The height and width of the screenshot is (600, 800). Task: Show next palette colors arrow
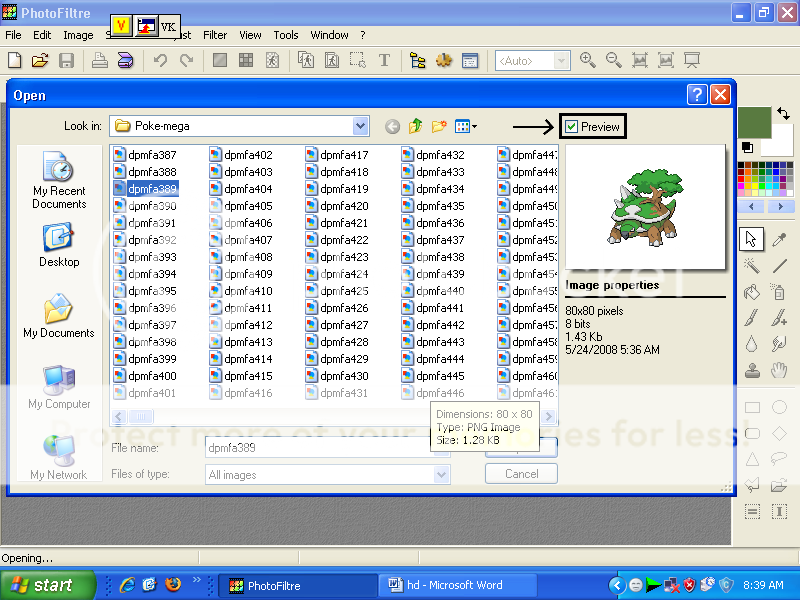[x=780, y=207]
